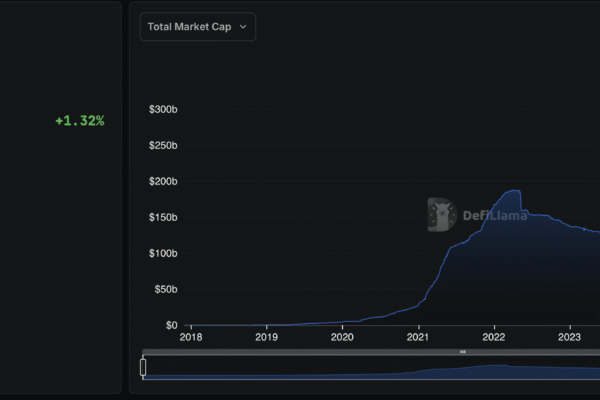Click the 2018 x-axis year label
This screenshot has width=600, height=400.
pyautogui.click(x=191, y=338)
